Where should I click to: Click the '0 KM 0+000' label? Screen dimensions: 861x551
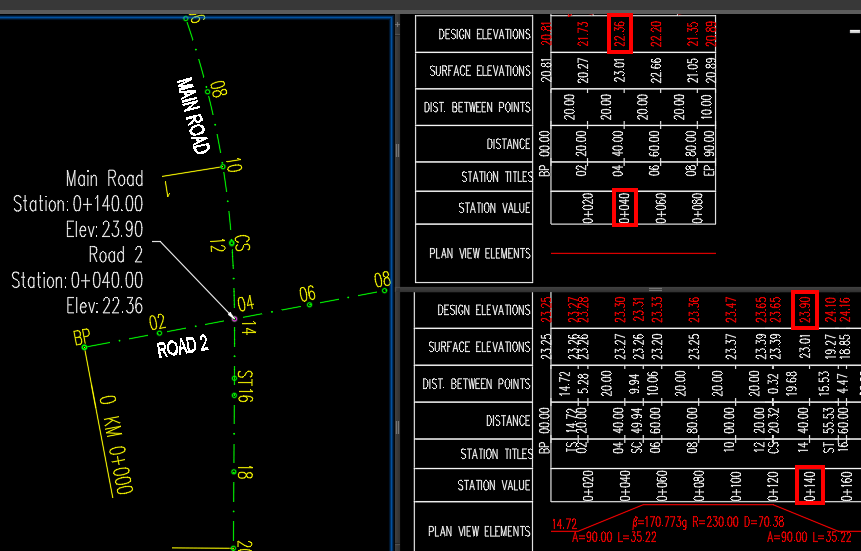point(116,444)
